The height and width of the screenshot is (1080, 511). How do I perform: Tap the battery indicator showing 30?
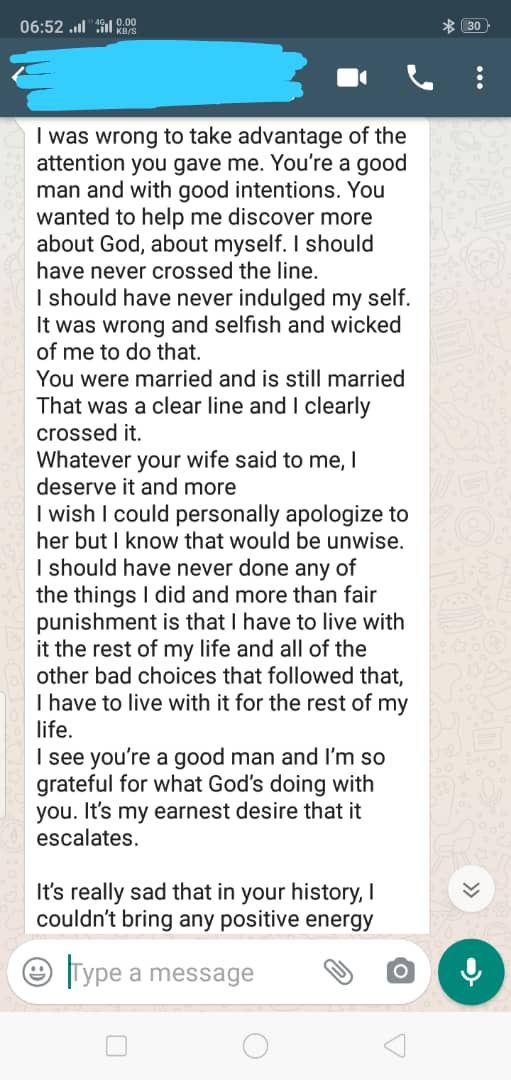tap(475, 26)
